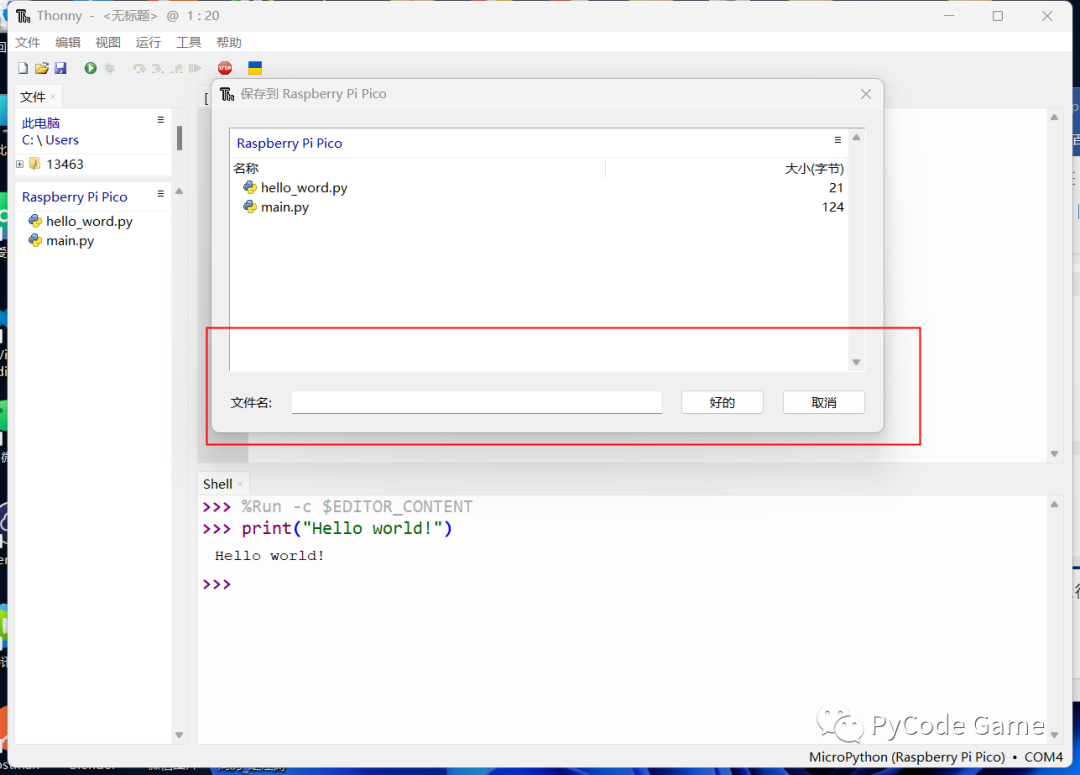This screenshot has width=1080, height=775.
Task: Click the MicroPython (Raspberry Pi Pico) interpreter status
Action: click(906, 757)
